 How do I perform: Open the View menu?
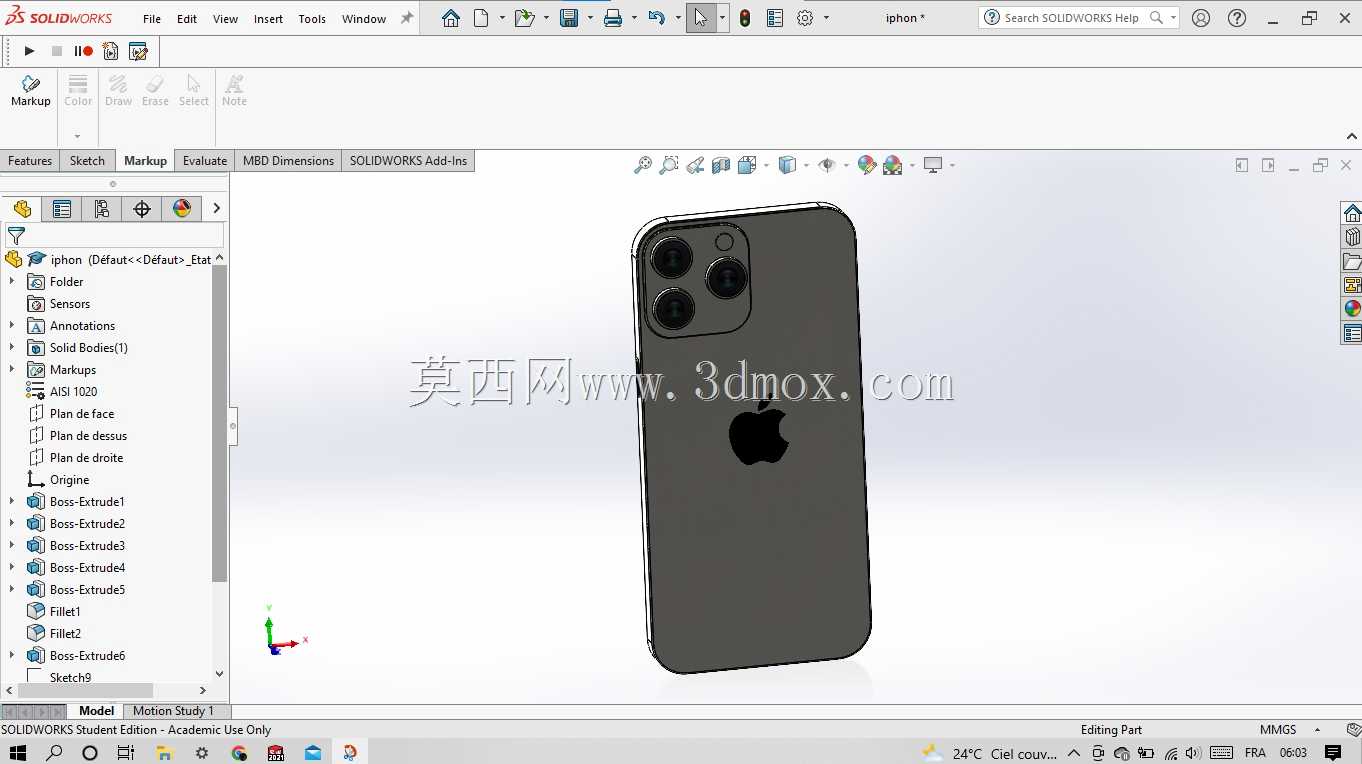pyautogui.click(x=226, y=19)
